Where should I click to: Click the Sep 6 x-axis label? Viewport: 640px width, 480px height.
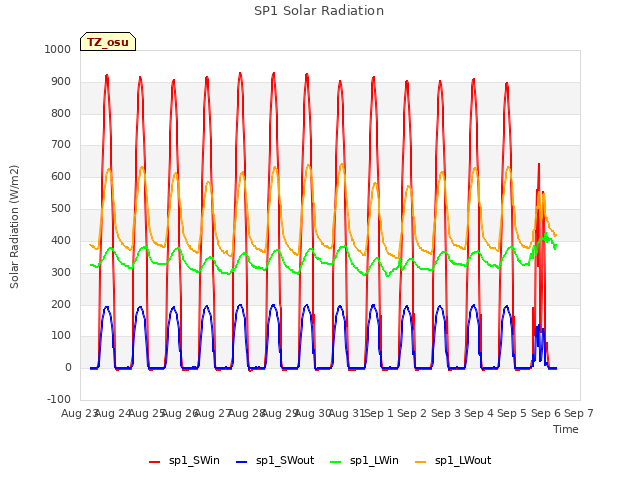click(x=546, y=413)
